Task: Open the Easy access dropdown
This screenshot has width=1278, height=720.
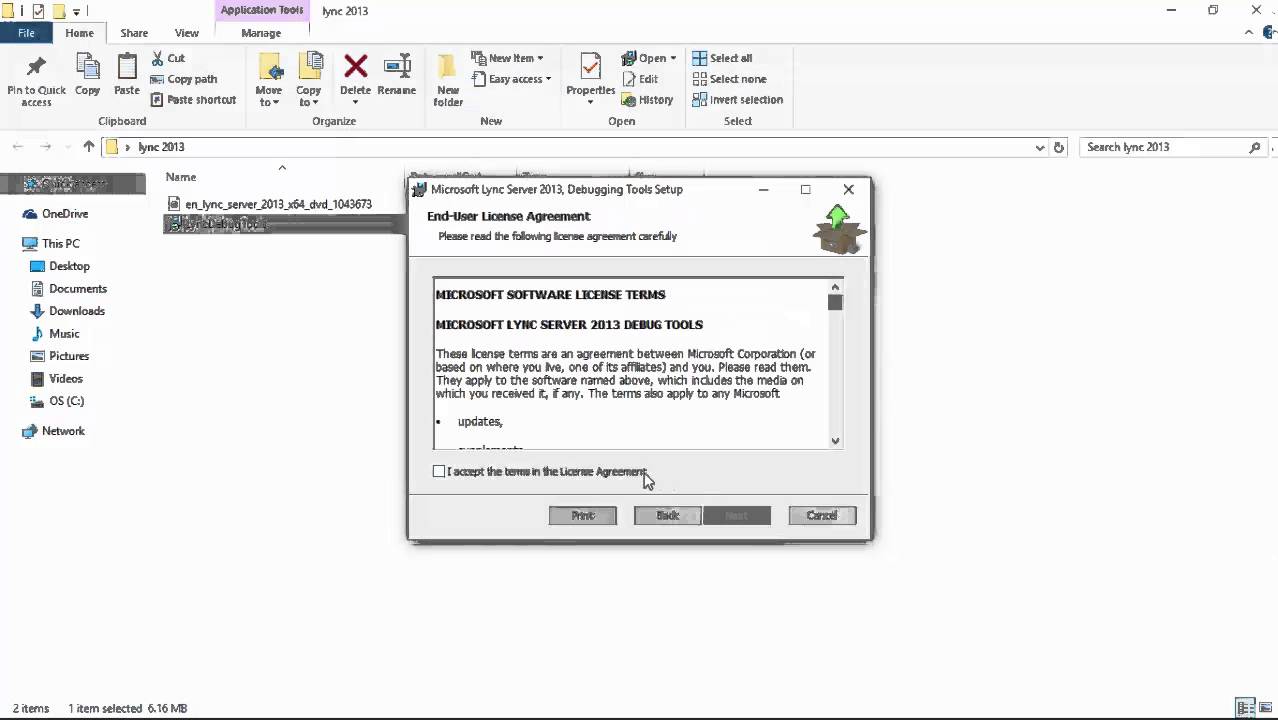Action: click(510, 79)
